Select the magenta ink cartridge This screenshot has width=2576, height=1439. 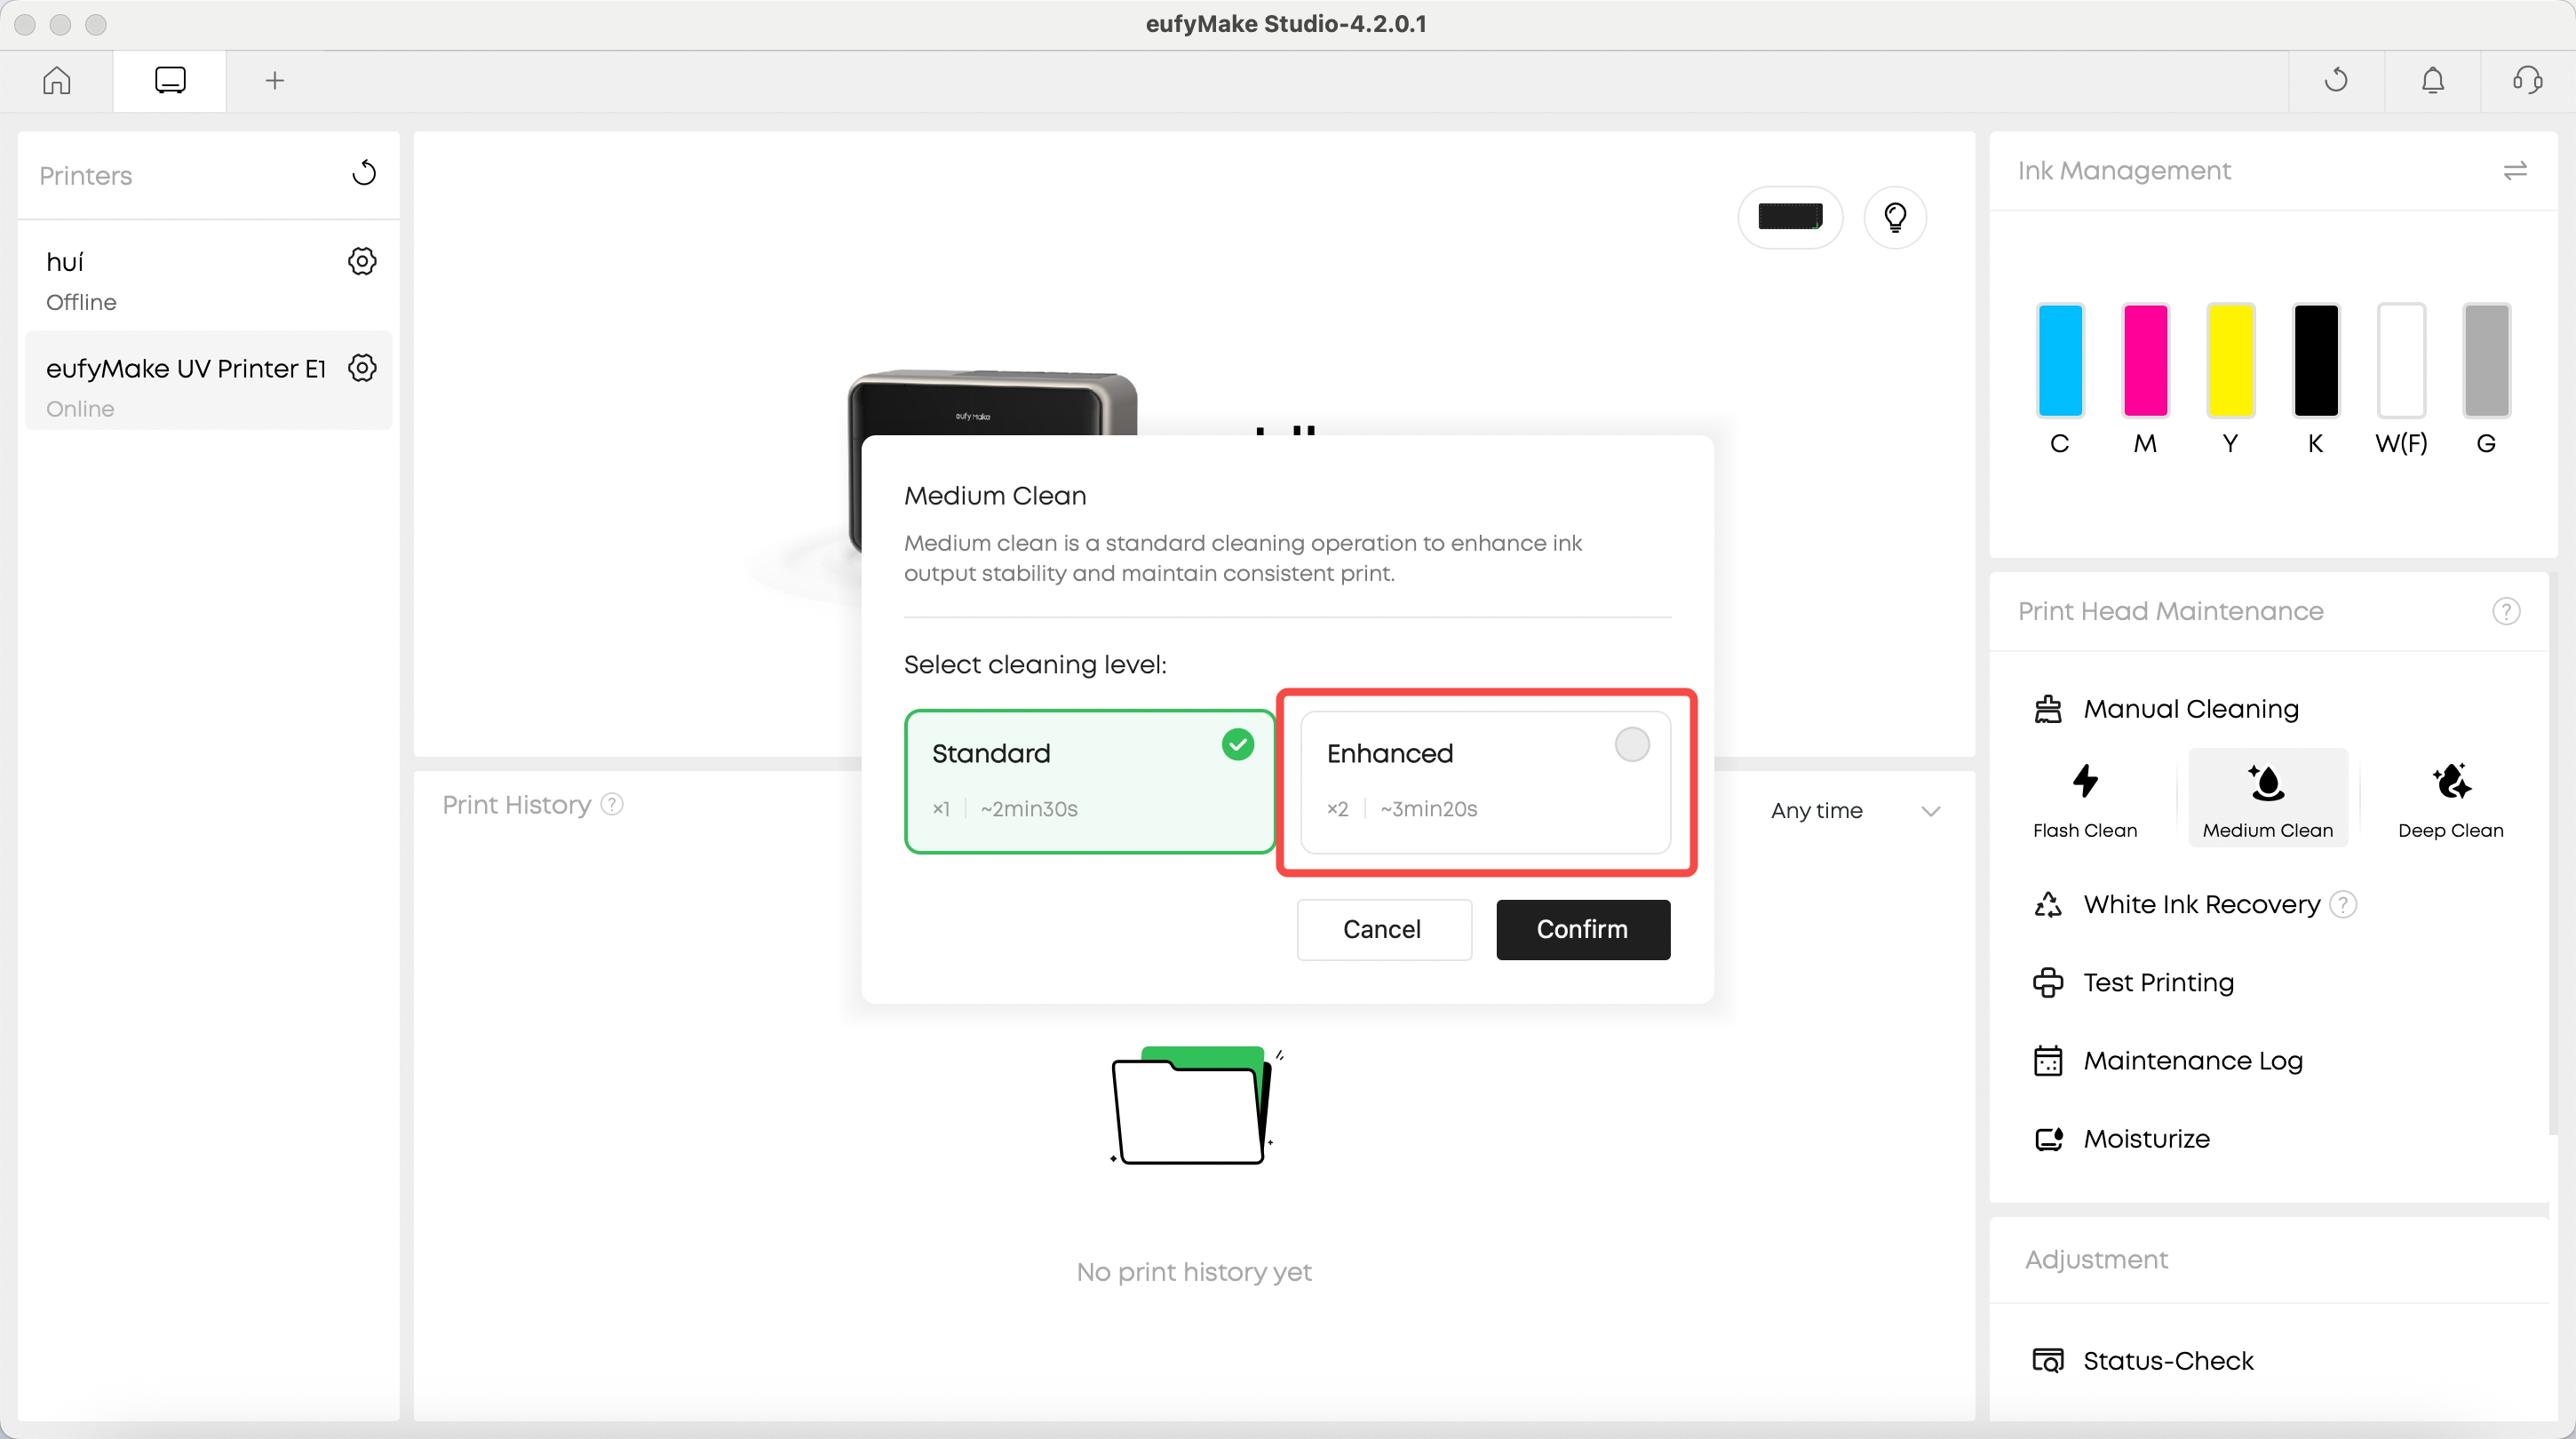[2145, 360]
